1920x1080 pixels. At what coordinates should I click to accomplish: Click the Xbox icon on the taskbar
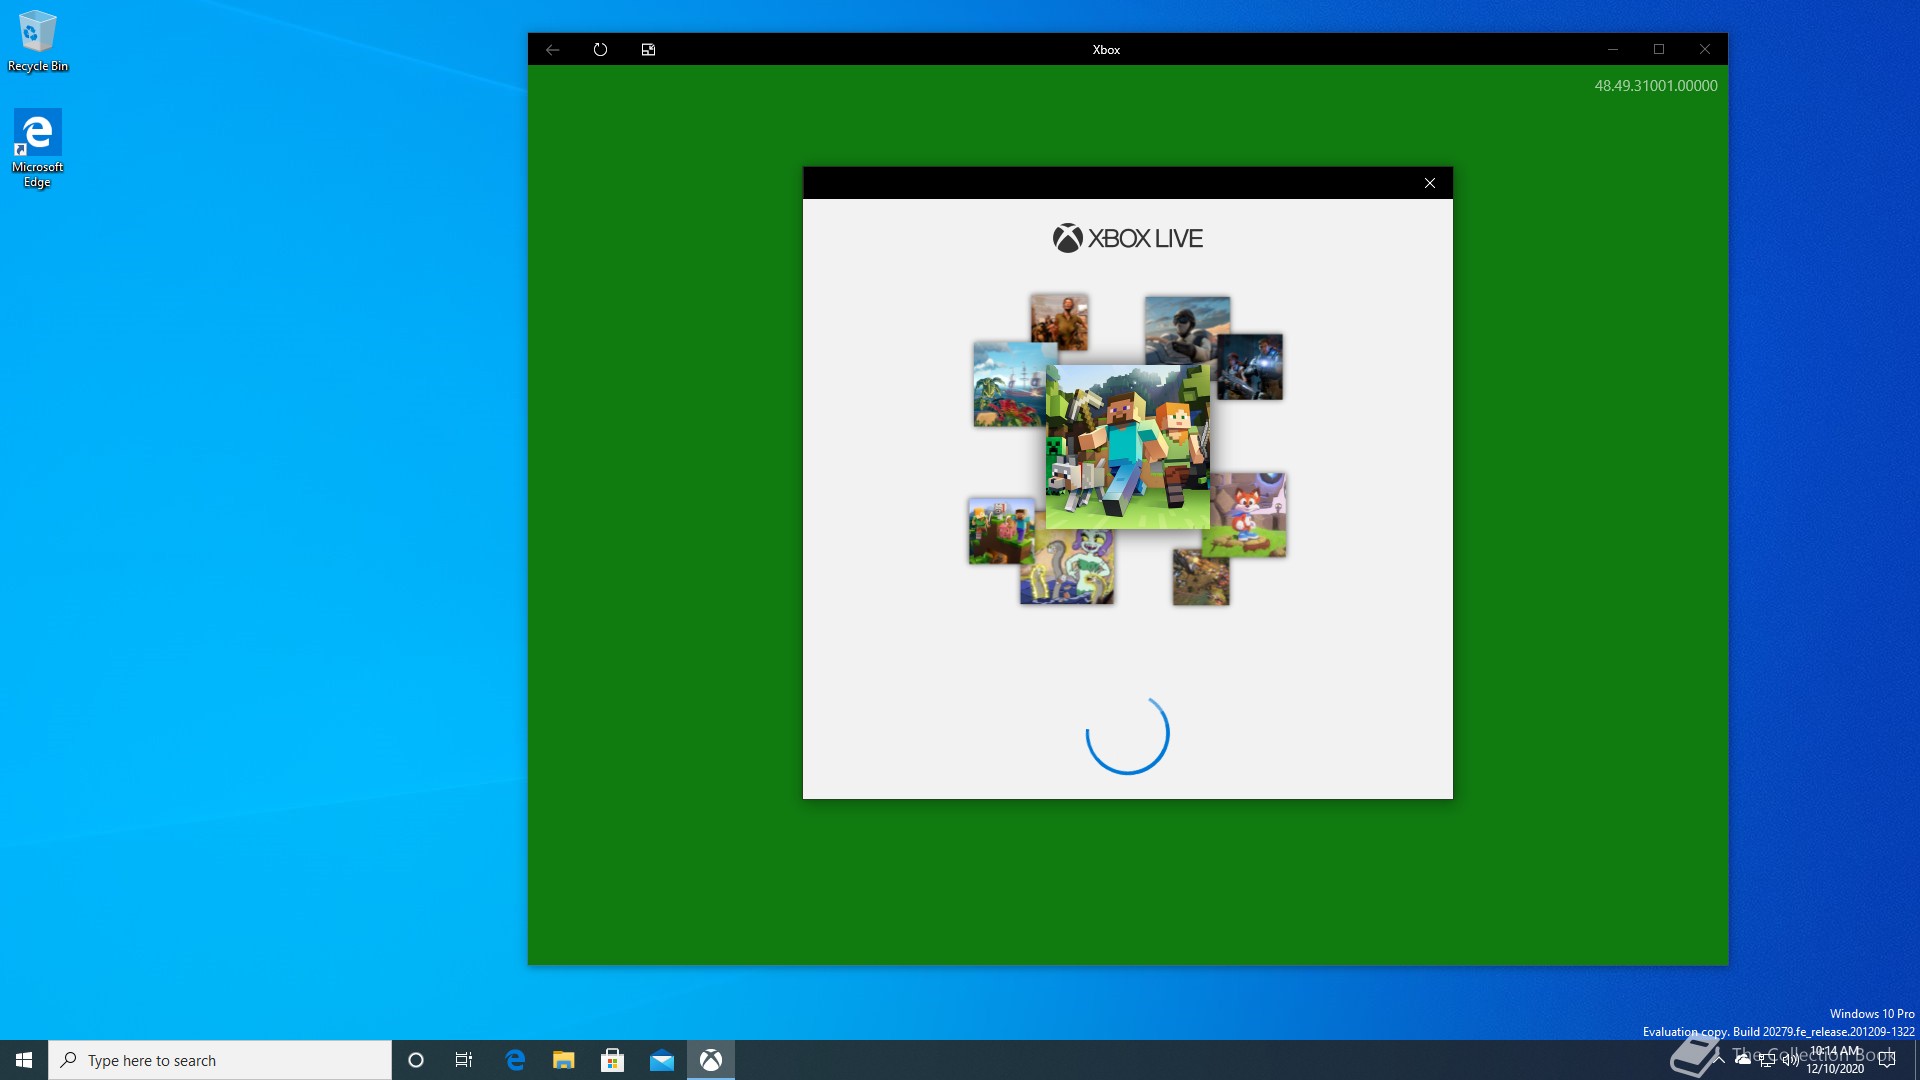711,1060
